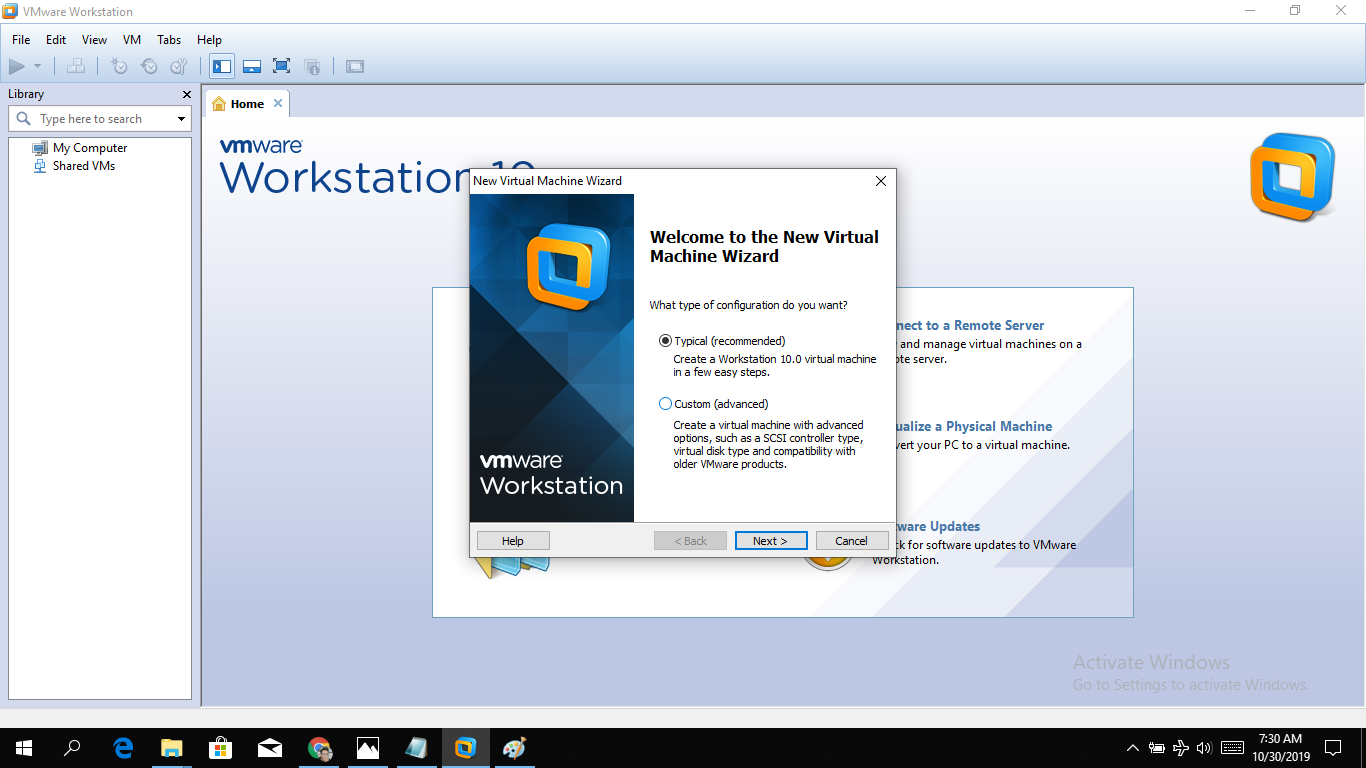Image resolution: width=1366 pixels, height=768 pixels.
Task: Open the Tabs menu
Action: tap(169, 40)
